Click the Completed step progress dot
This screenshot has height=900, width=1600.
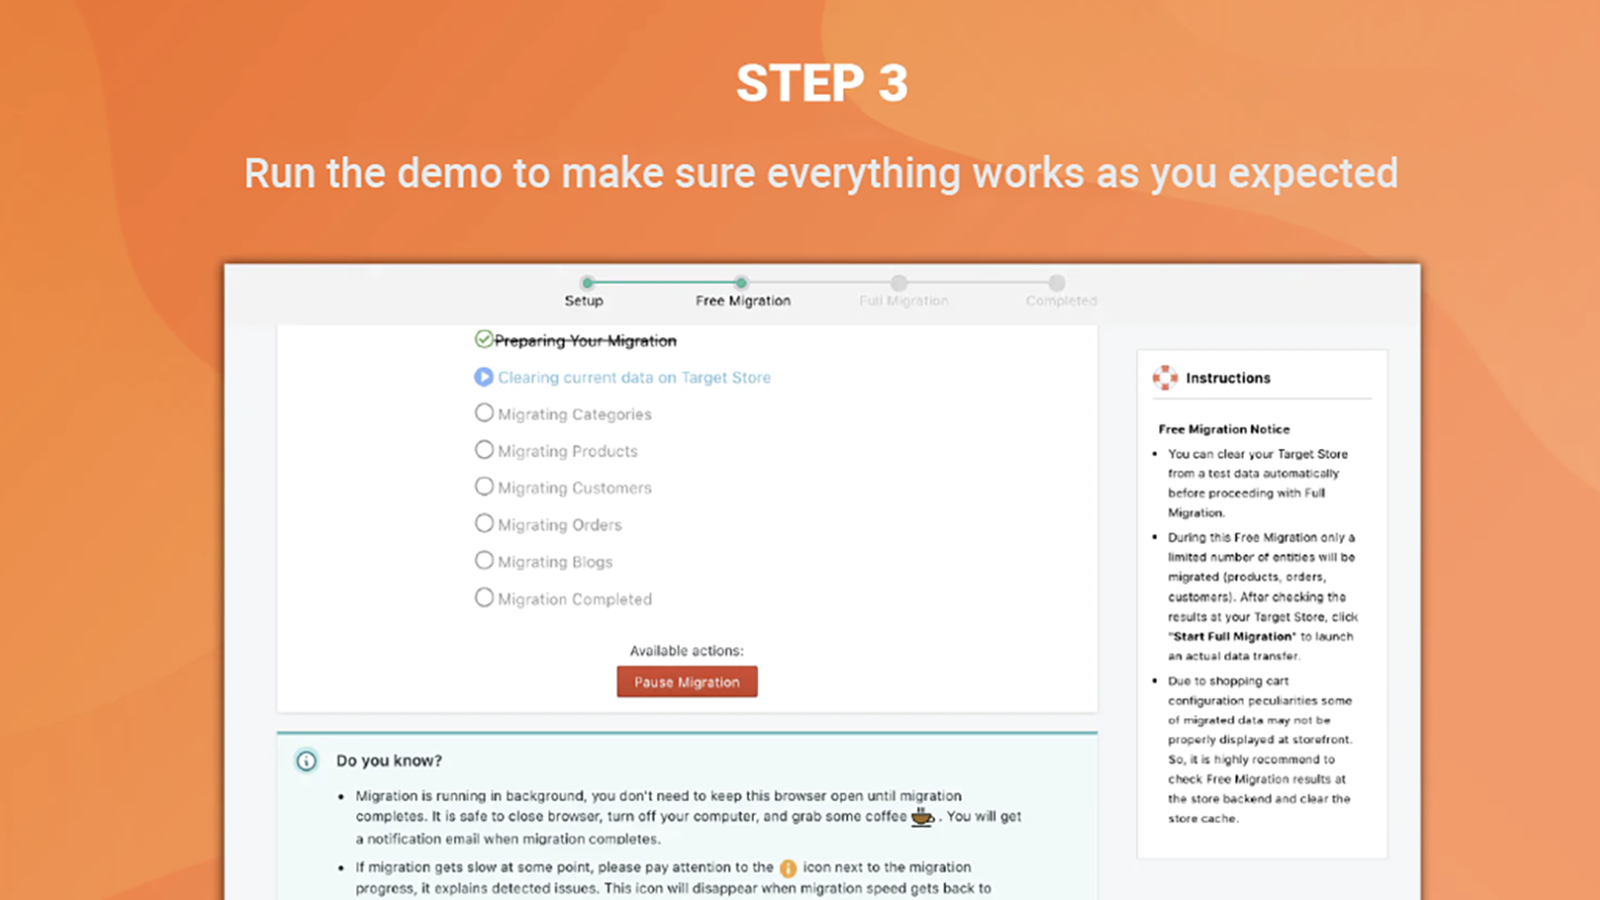click(1058, 283)
